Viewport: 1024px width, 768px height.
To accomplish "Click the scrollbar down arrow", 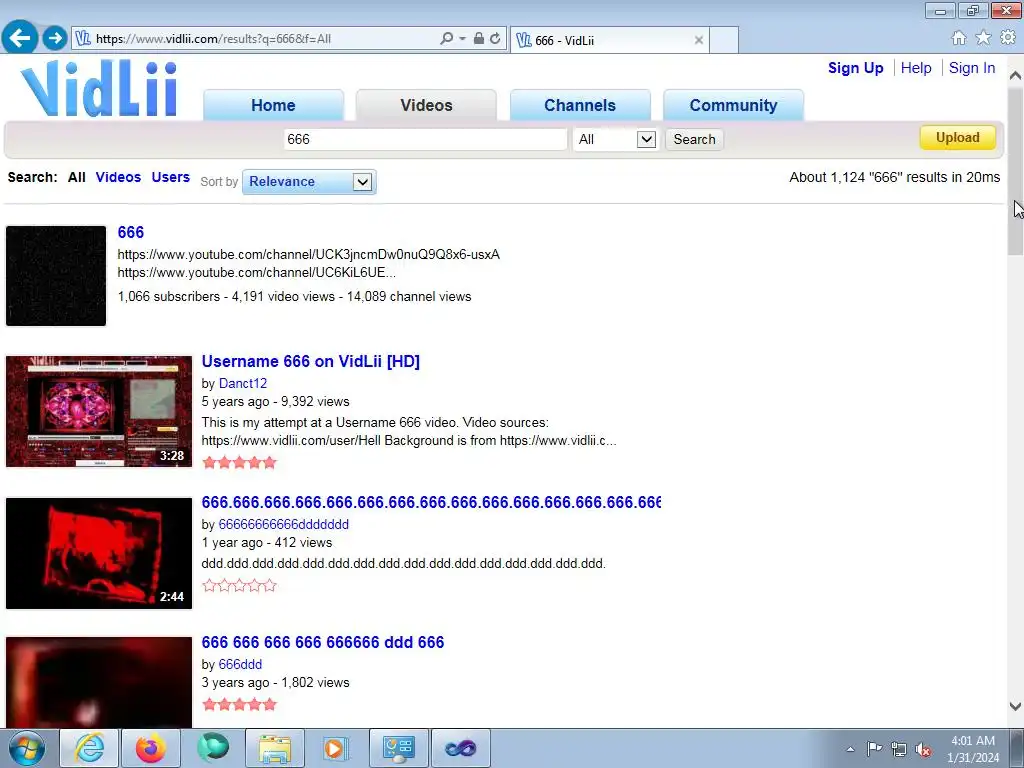I will [1015, 706].
